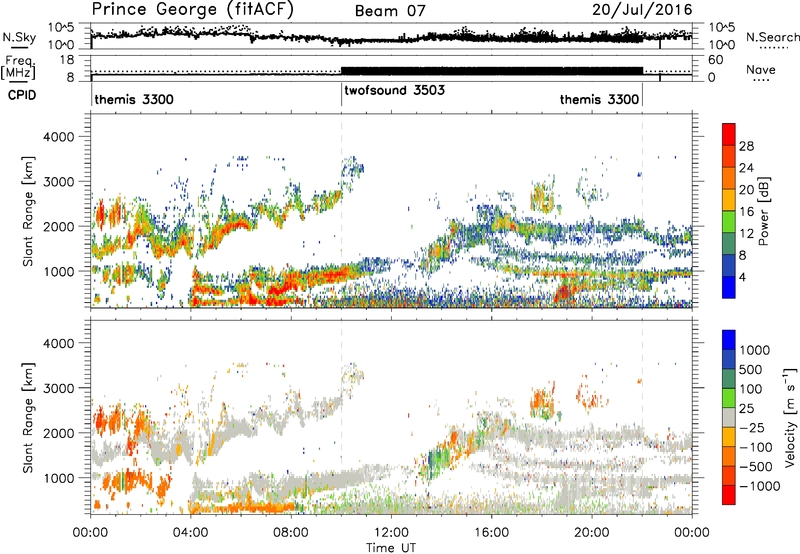Click the velocity colorbar tick '-1000'

[x=760, y=486]
